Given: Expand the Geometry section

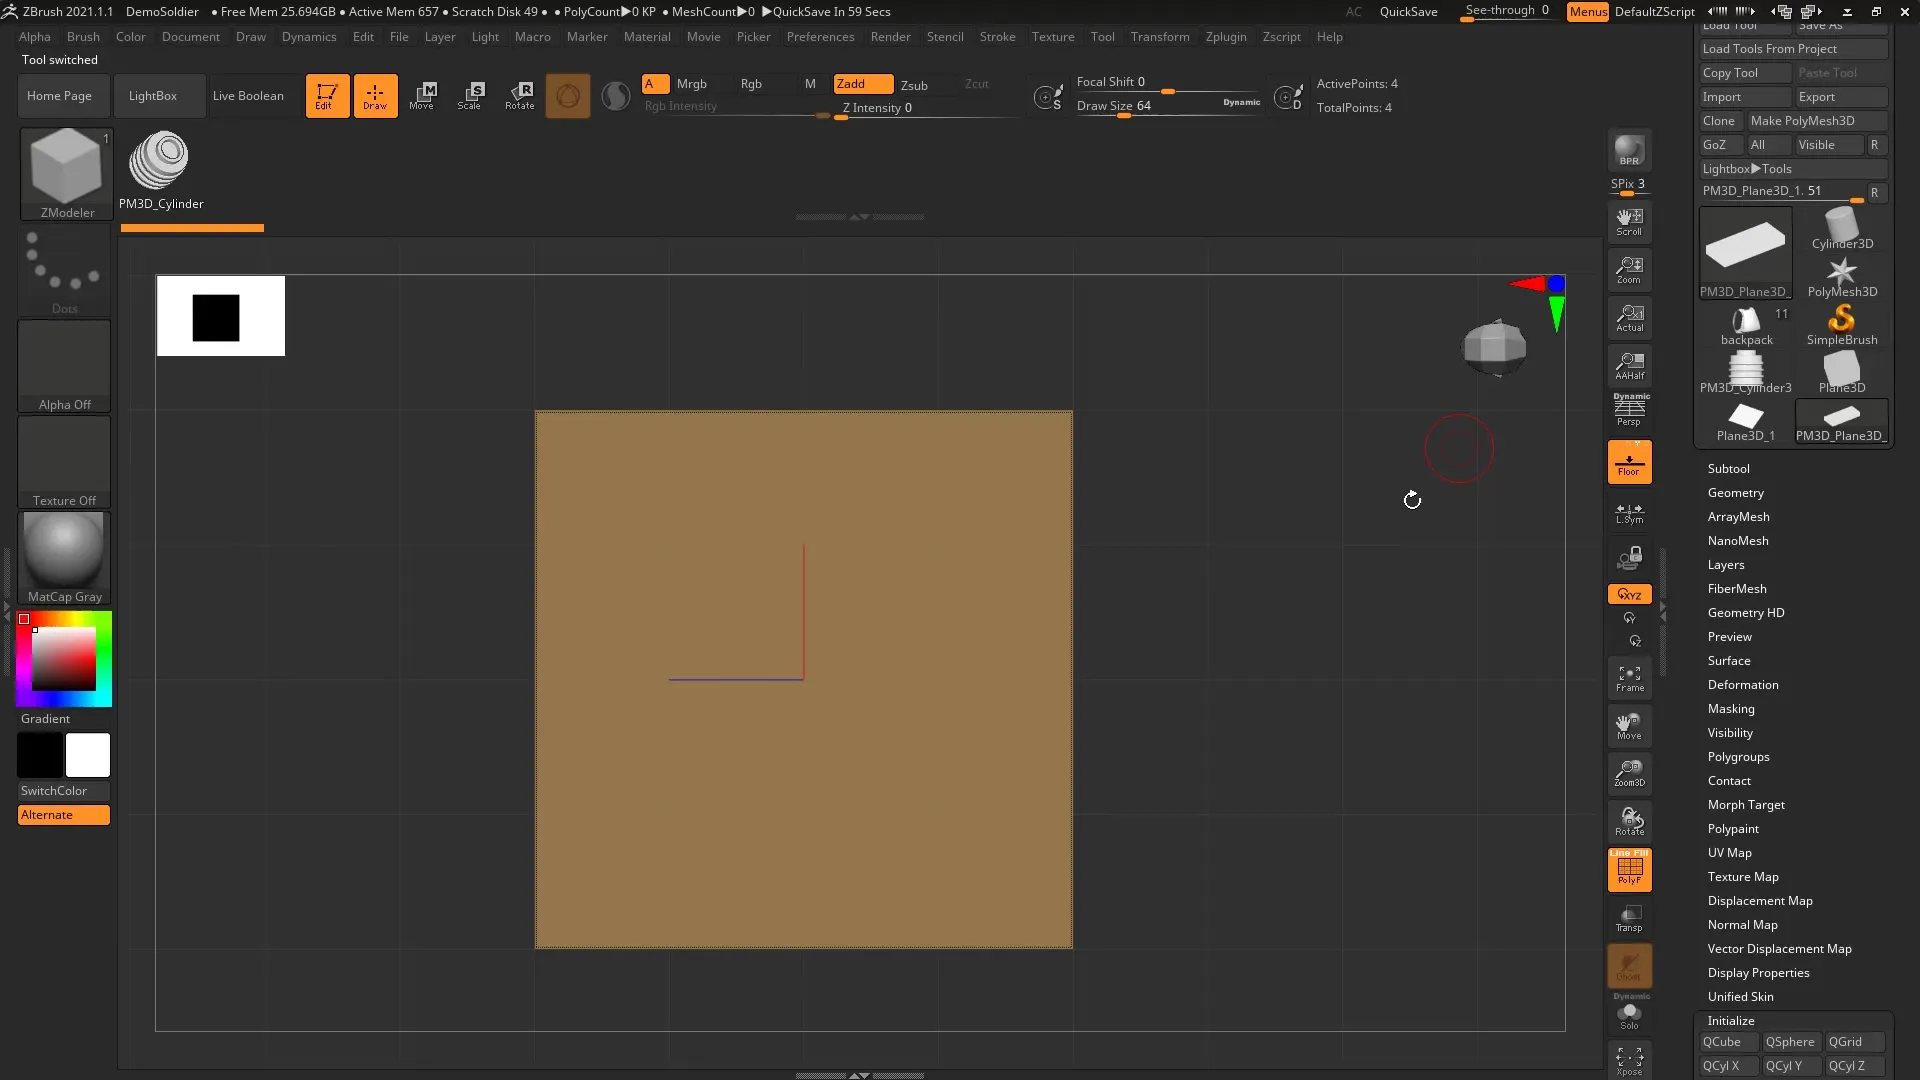Looking at the screenshot, I should (1735, 492).
